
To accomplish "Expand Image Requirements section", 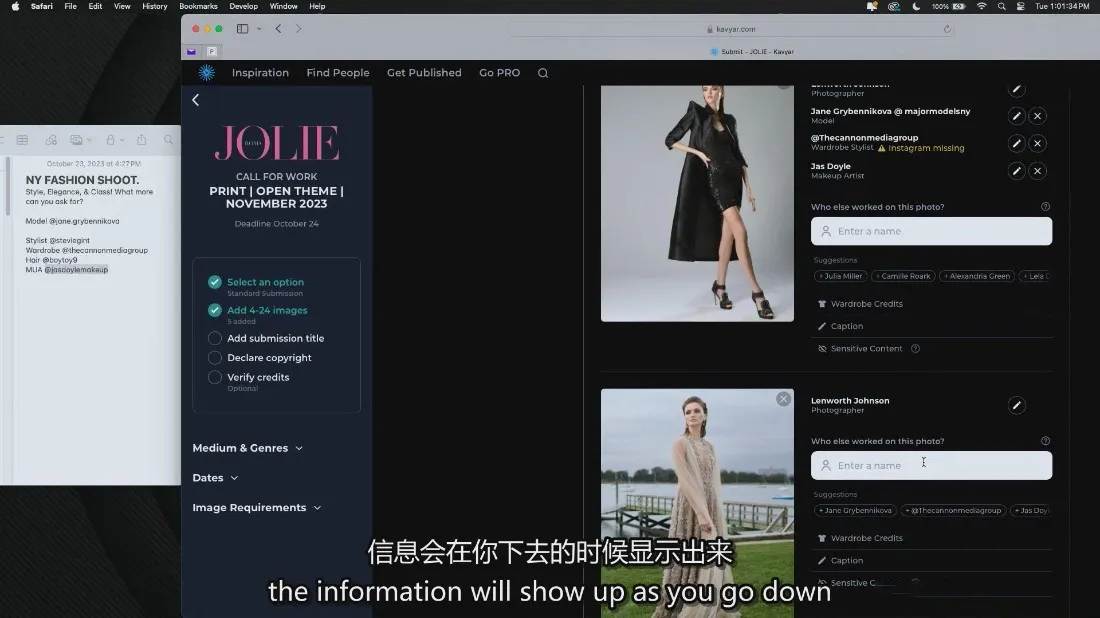I will click(257, 507).
